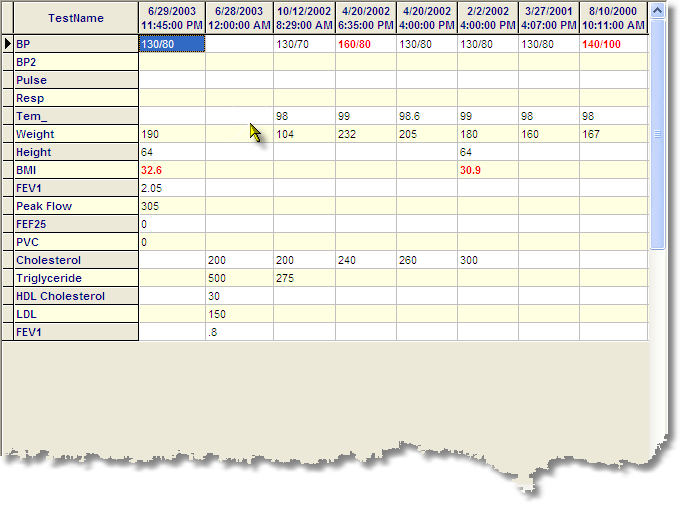Image resolution: width=680 pixels, height=505 pixels.
Task: Select the FEF25 row header
Action: coord(76,224)
